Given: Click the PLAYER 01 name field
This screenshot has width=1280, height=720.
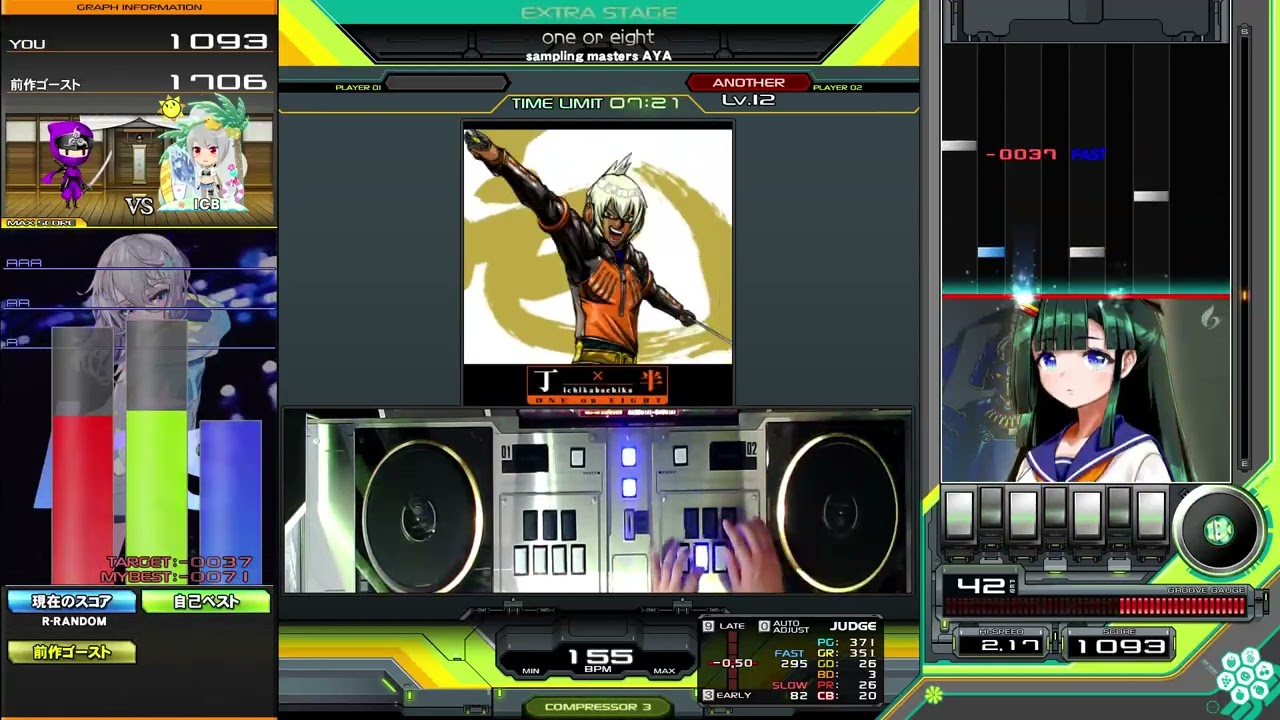Looking at the screenshot, I should 447,84.
